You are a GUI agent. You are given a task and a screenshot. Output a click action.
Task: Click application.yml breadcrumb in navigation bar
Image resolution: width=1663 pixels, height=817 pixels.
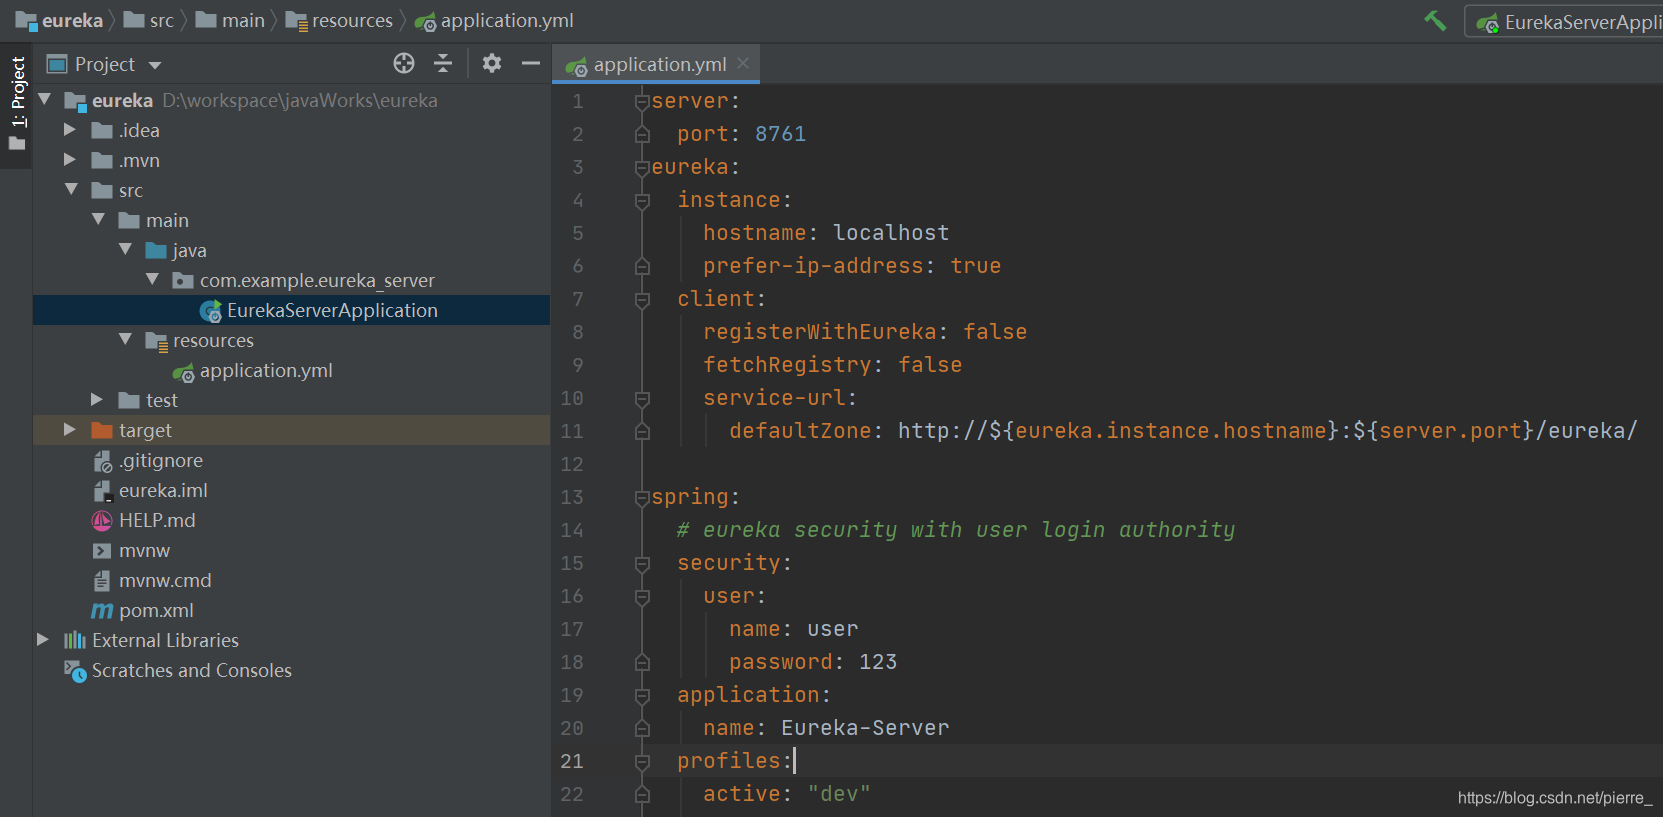coord(494,20)
